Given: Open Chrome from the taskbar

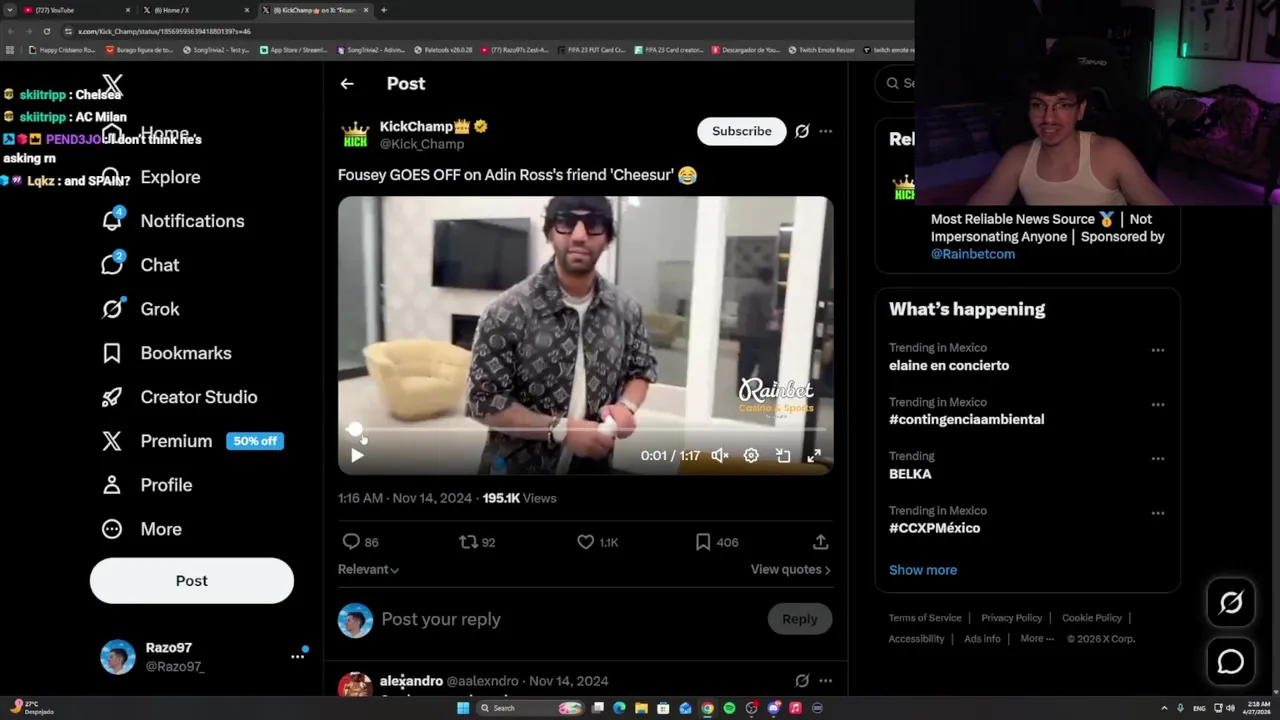Looking at the screenshot, I should (x=707, y=708).
